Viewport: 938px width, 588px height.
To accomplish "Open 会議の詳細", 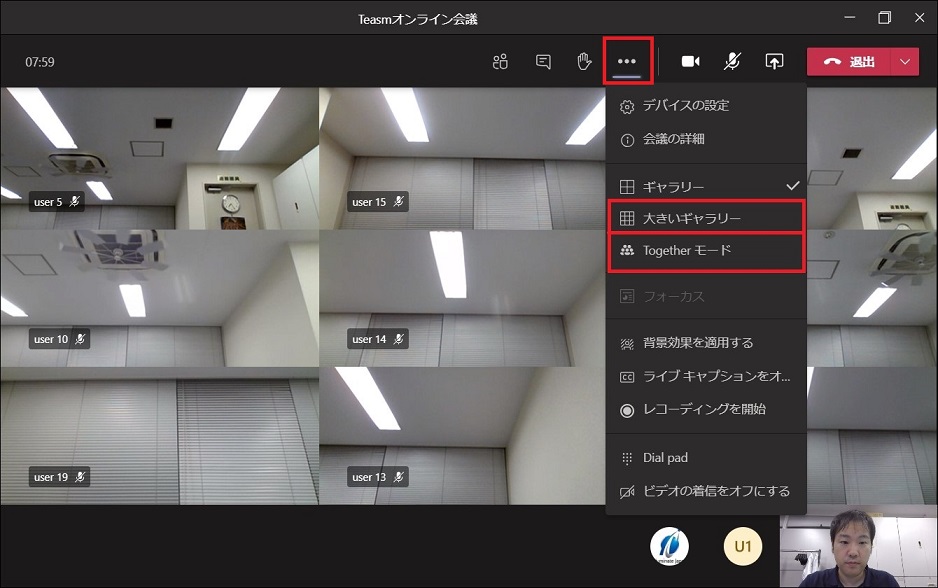I will coord(706,139).
